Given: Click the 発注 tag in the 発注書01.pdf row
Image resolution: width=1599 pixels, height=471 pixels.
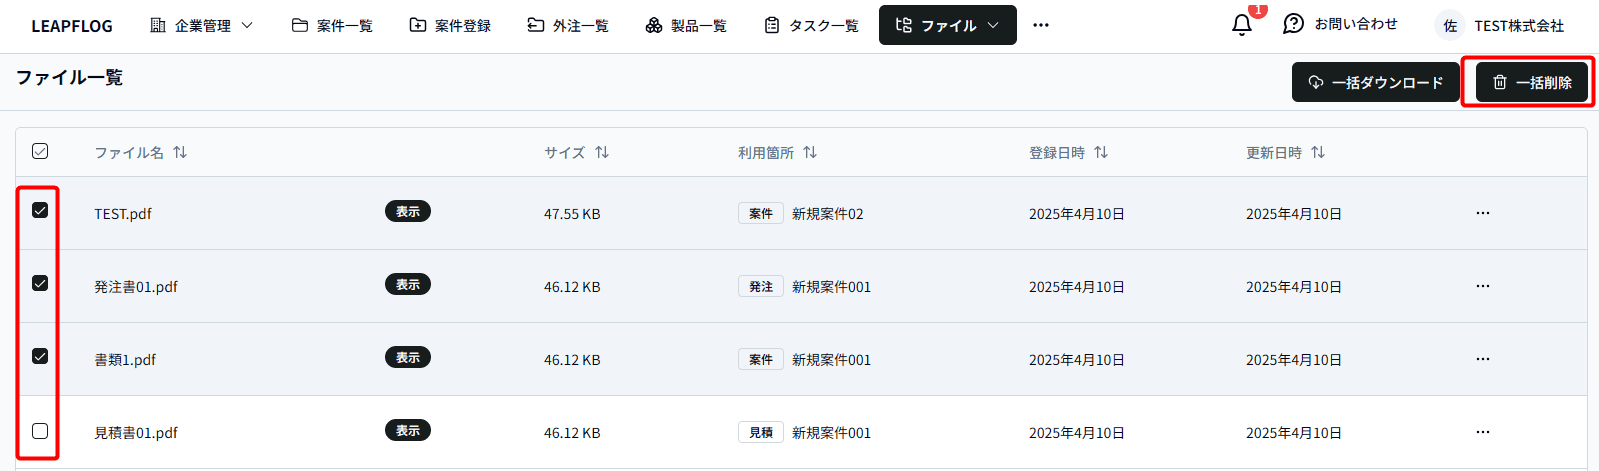Looking at the screenshot, I should [x=761, y=286].
